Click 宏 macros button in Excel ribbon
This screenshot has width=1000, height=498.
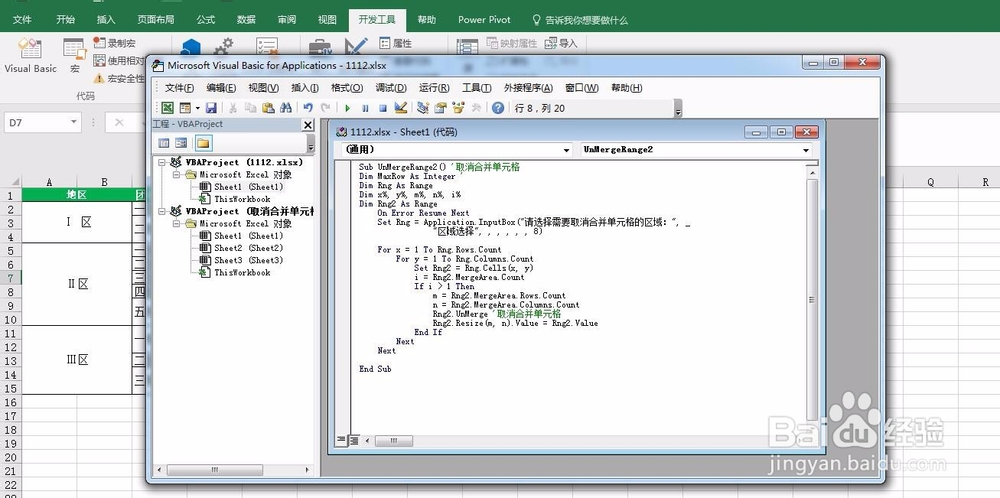click(x=75, y=56)
